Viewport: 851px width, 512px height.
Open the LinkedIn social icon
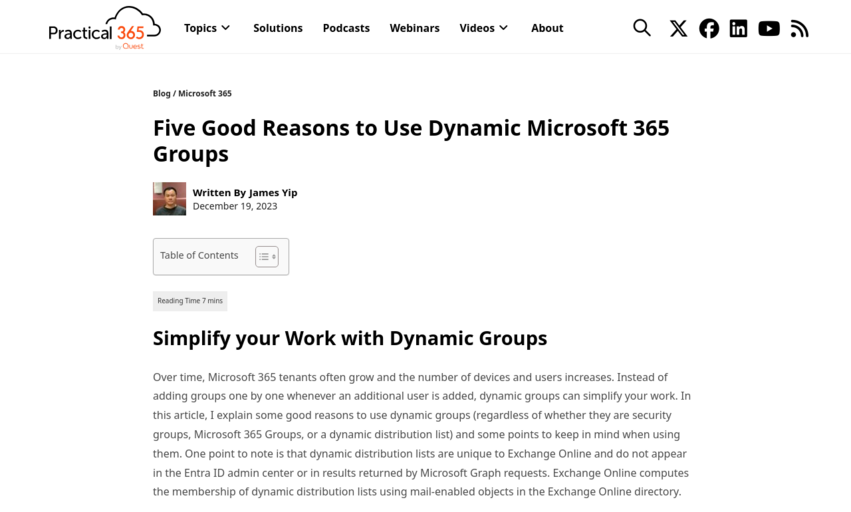tap(738, 28)
